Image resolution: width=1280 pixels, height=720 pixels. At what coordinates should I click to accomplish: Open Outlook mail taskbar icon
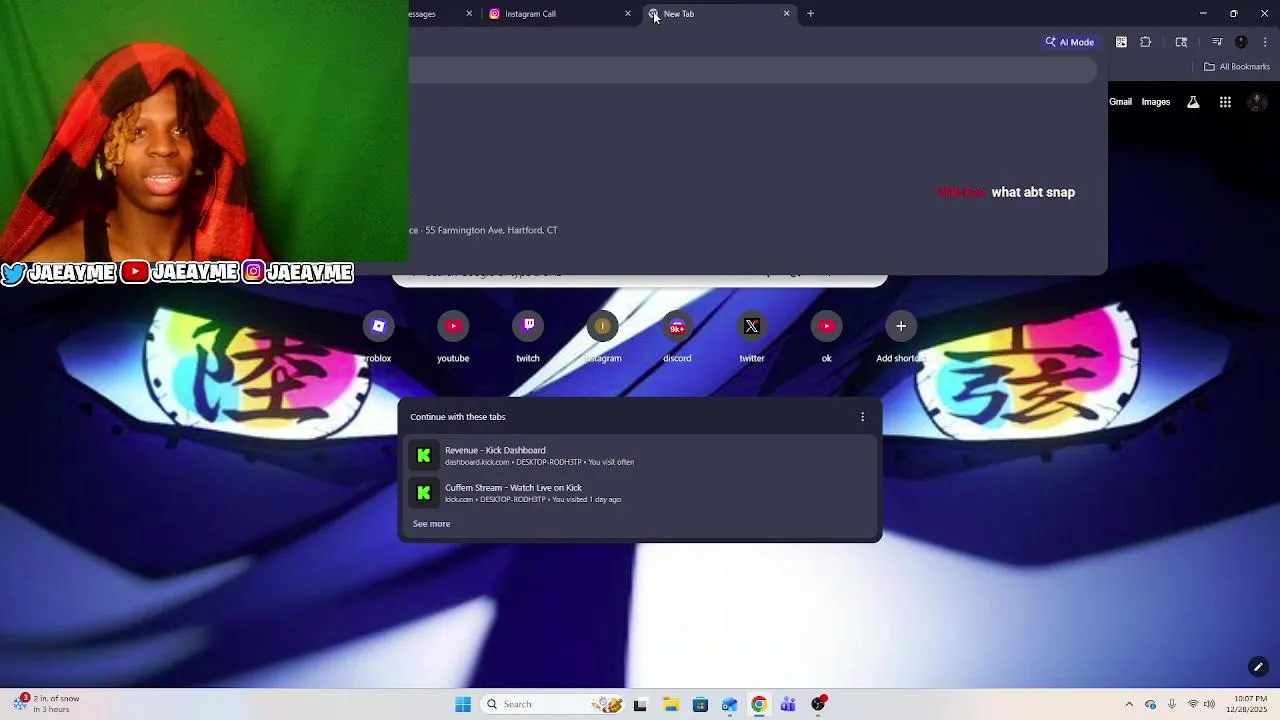tap(729, 704)
